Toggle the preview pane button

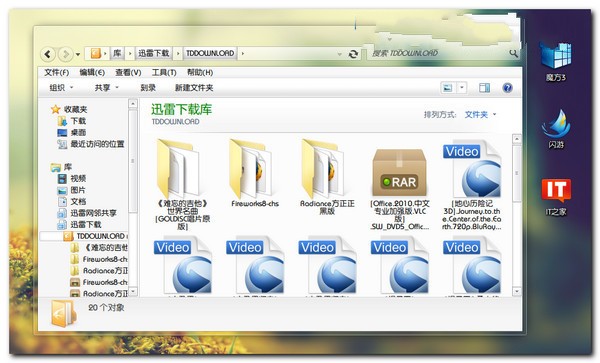click(484, 88)
